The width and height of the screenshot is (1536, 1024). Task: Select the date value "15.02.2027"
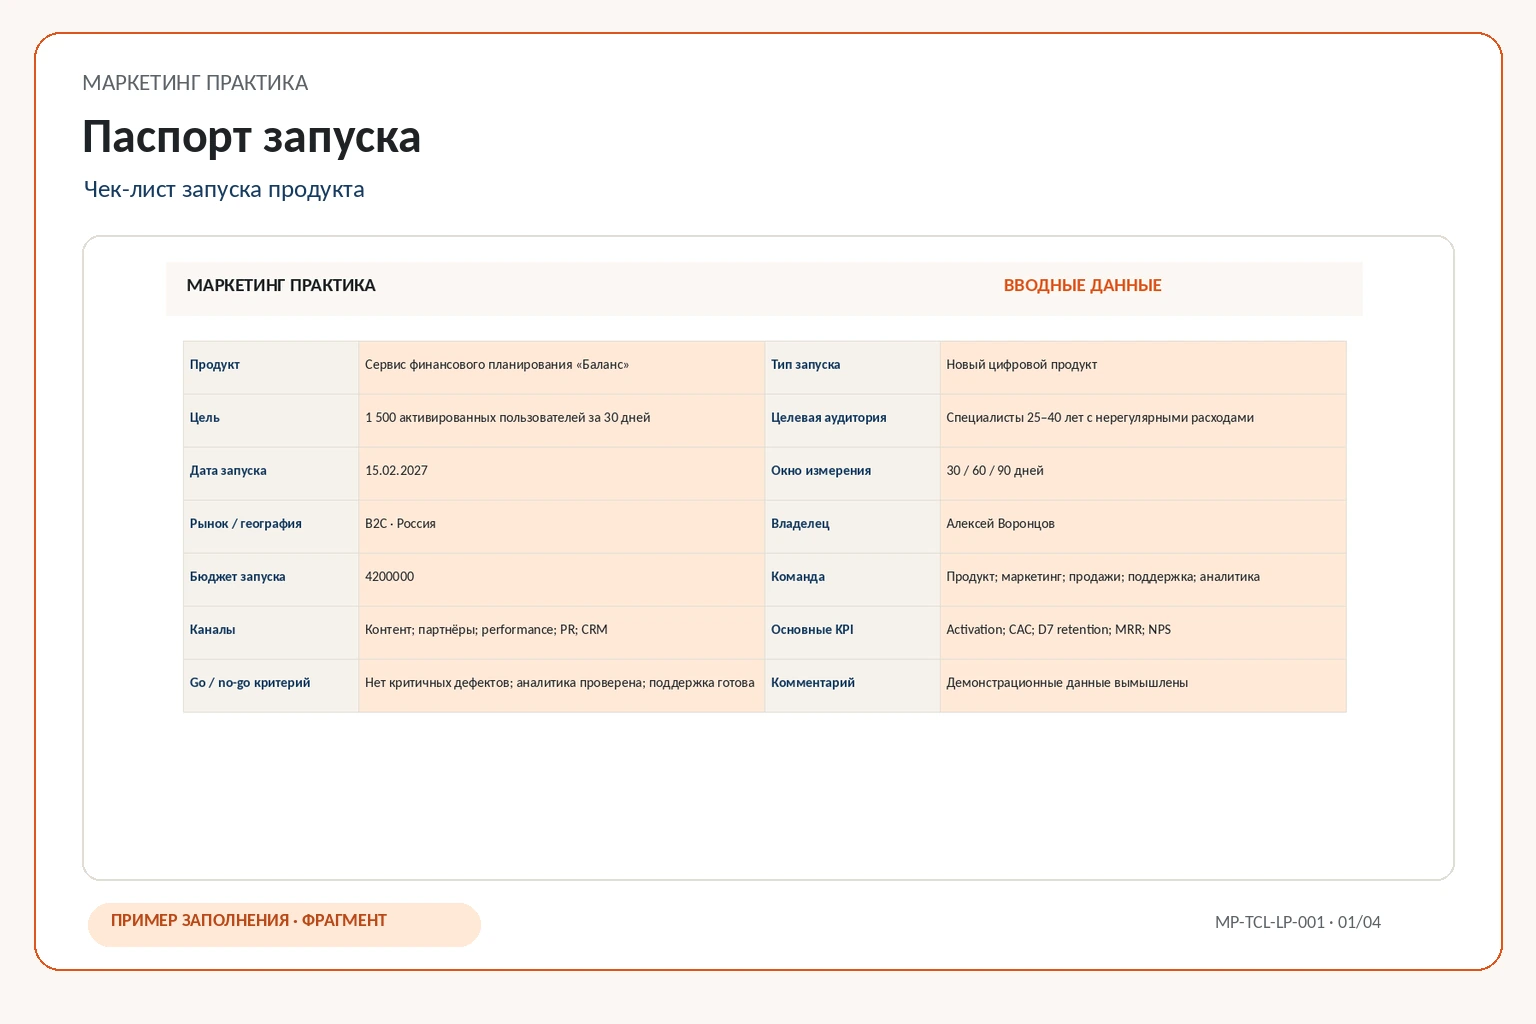[562, 473]
